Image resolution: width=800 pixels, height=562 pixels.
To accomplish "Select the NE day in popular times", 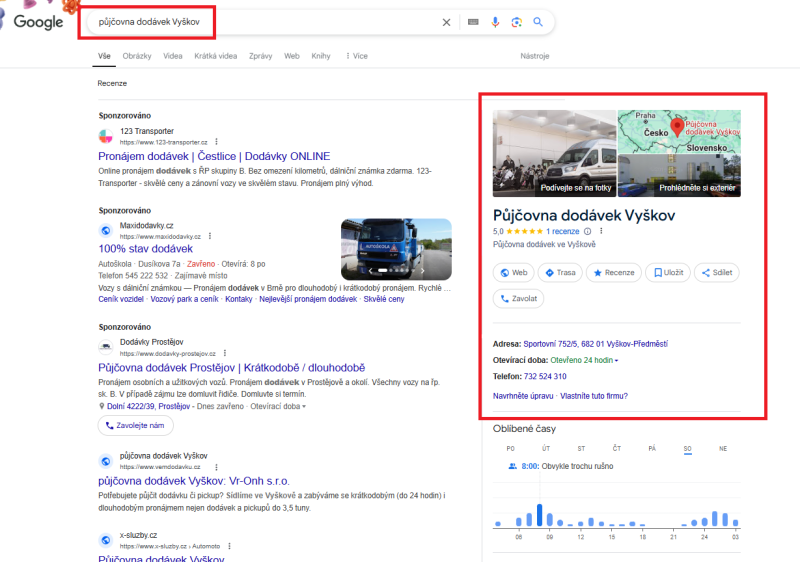I will (x=723, y=449).
